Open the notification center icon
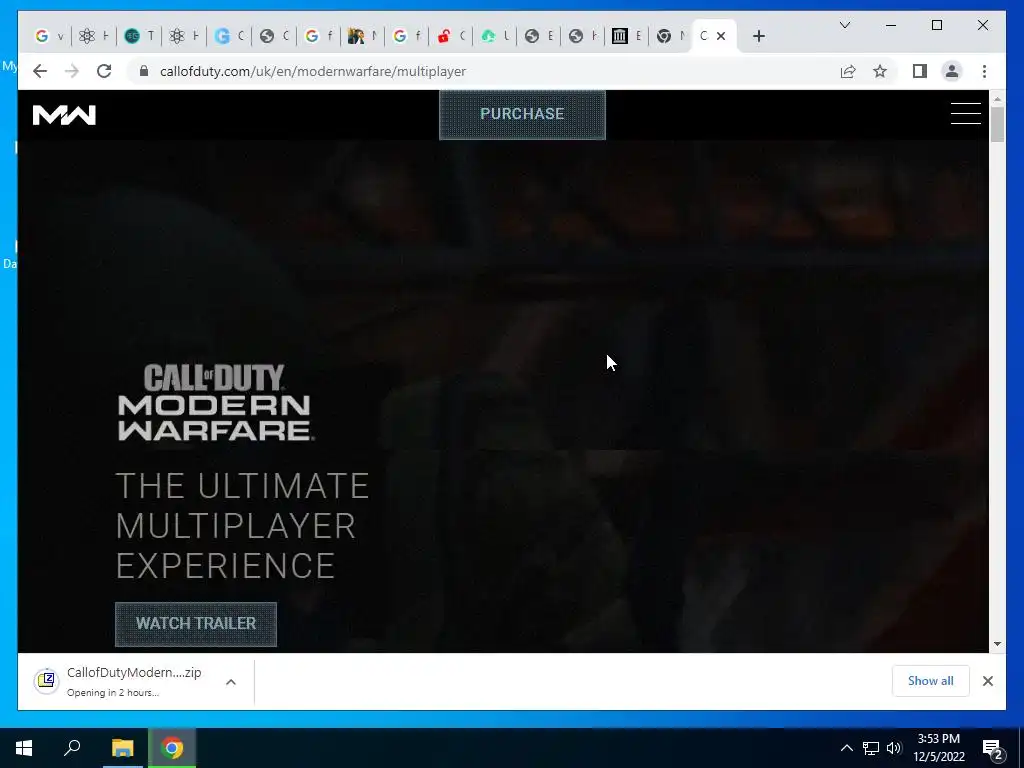The image size is (1024, 768). point(993,748)
